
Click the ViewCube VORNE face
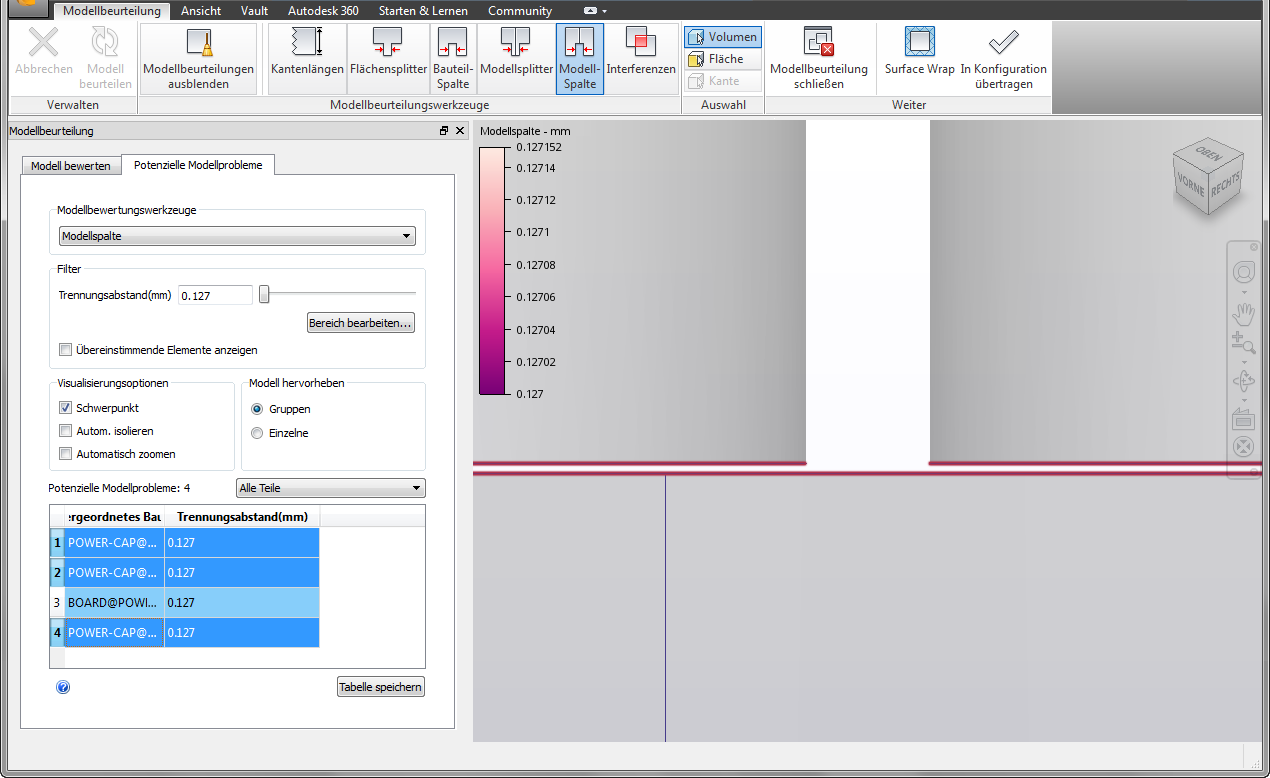pos(1190,185)
